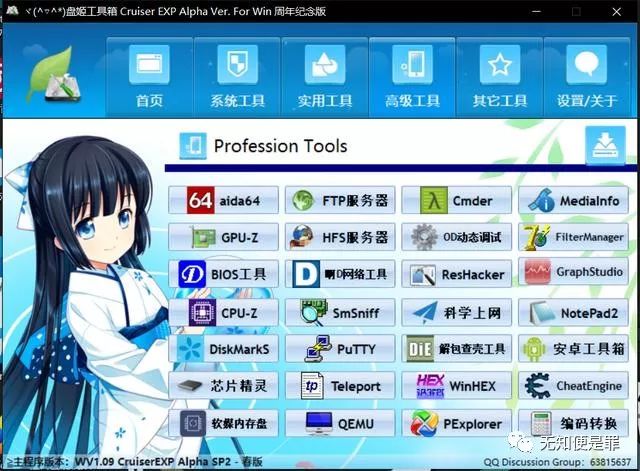Switch to the 系统工具 tab
The image size is (640, 471).
237,77
